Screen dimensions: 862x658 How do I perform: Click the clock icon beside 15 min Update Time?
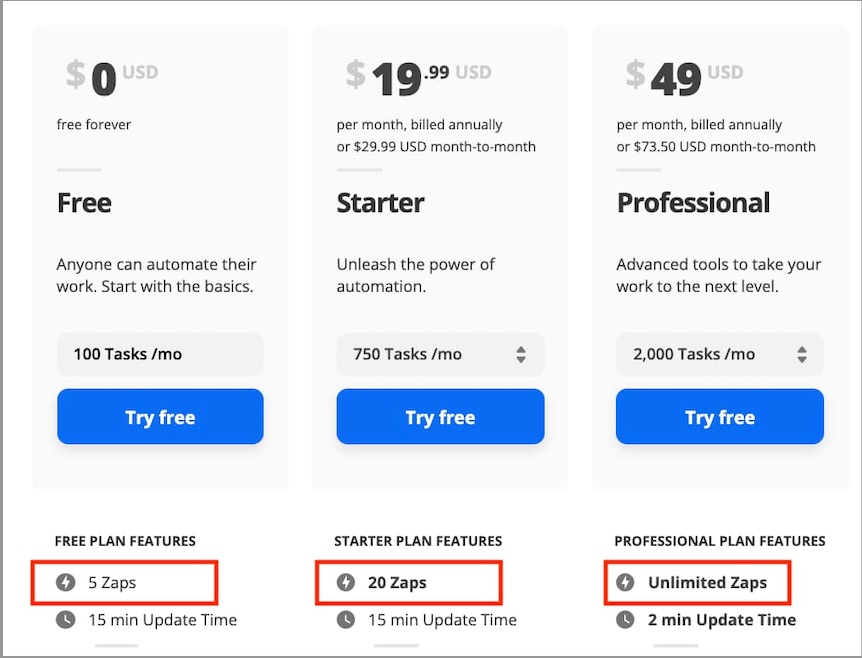tap(66, 620)
